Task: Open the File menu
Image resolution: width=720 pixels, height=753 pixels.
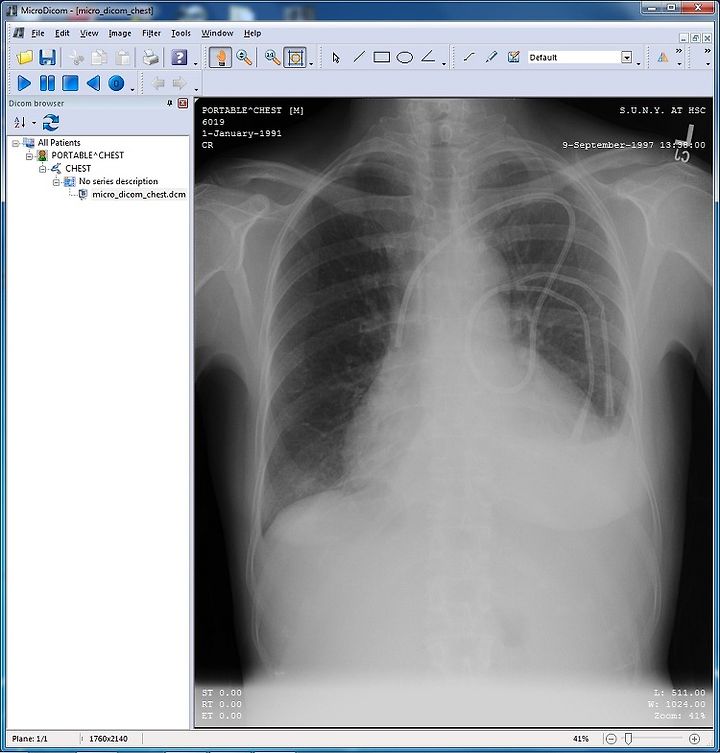Action: tap(37, 33)
